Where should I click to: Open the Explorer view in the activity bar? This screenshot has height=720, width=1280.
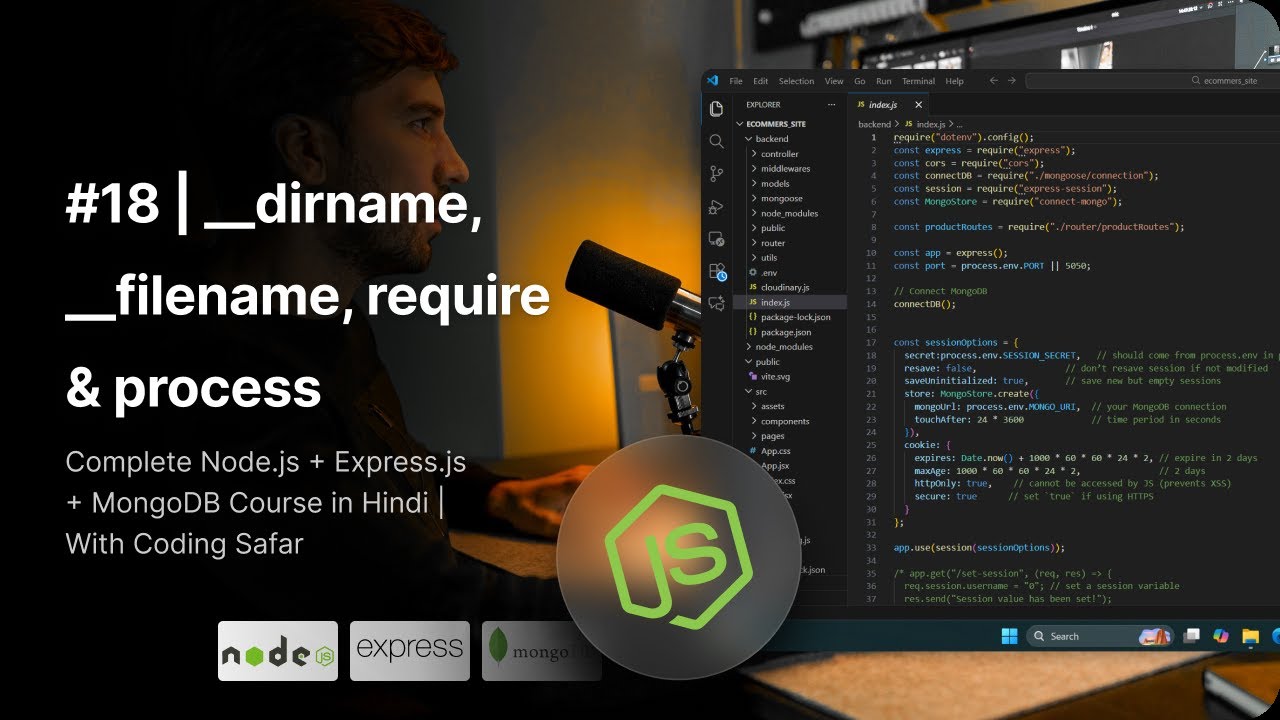tap(716, 109)
